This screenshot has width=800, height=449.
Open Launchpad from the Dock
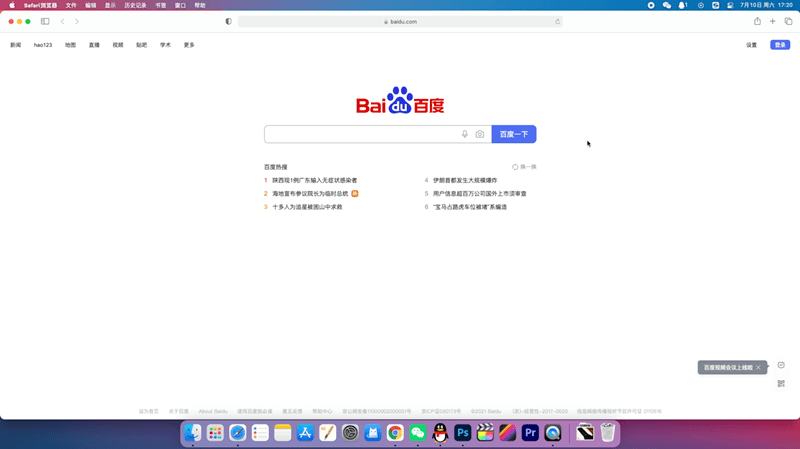click(x=215, y=433)
